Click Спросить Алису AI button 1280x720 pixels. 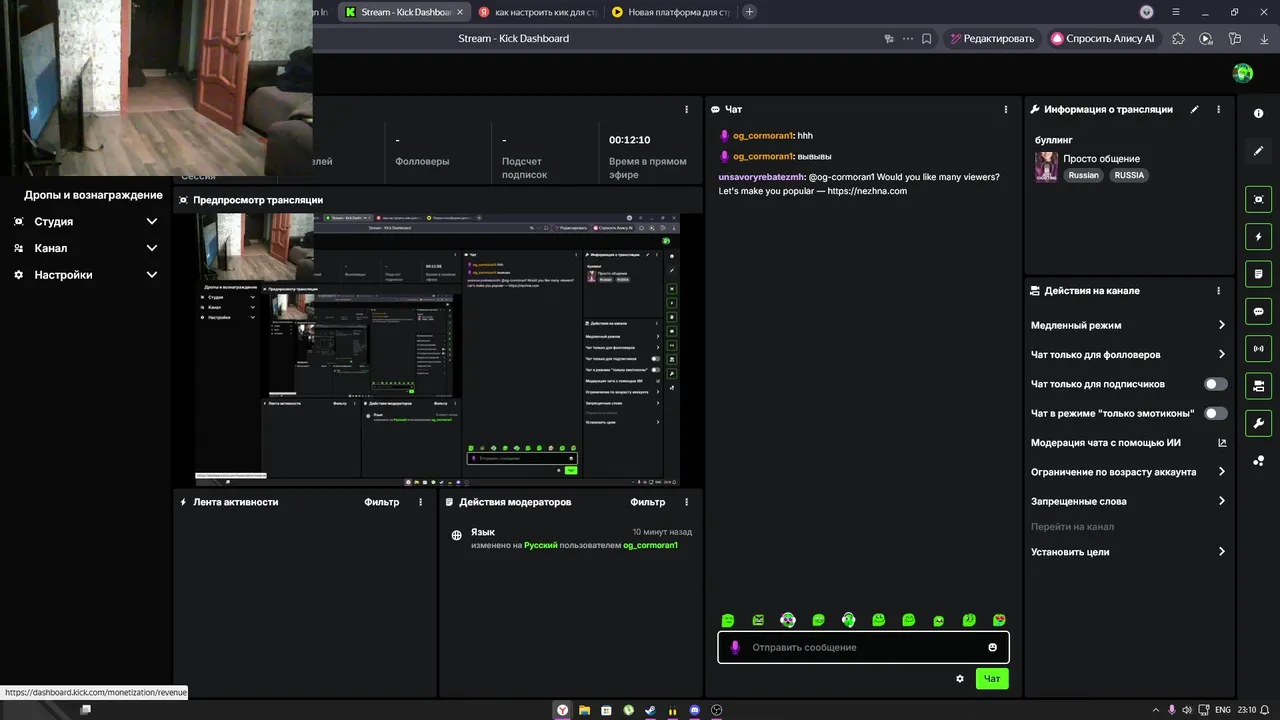1103,39
